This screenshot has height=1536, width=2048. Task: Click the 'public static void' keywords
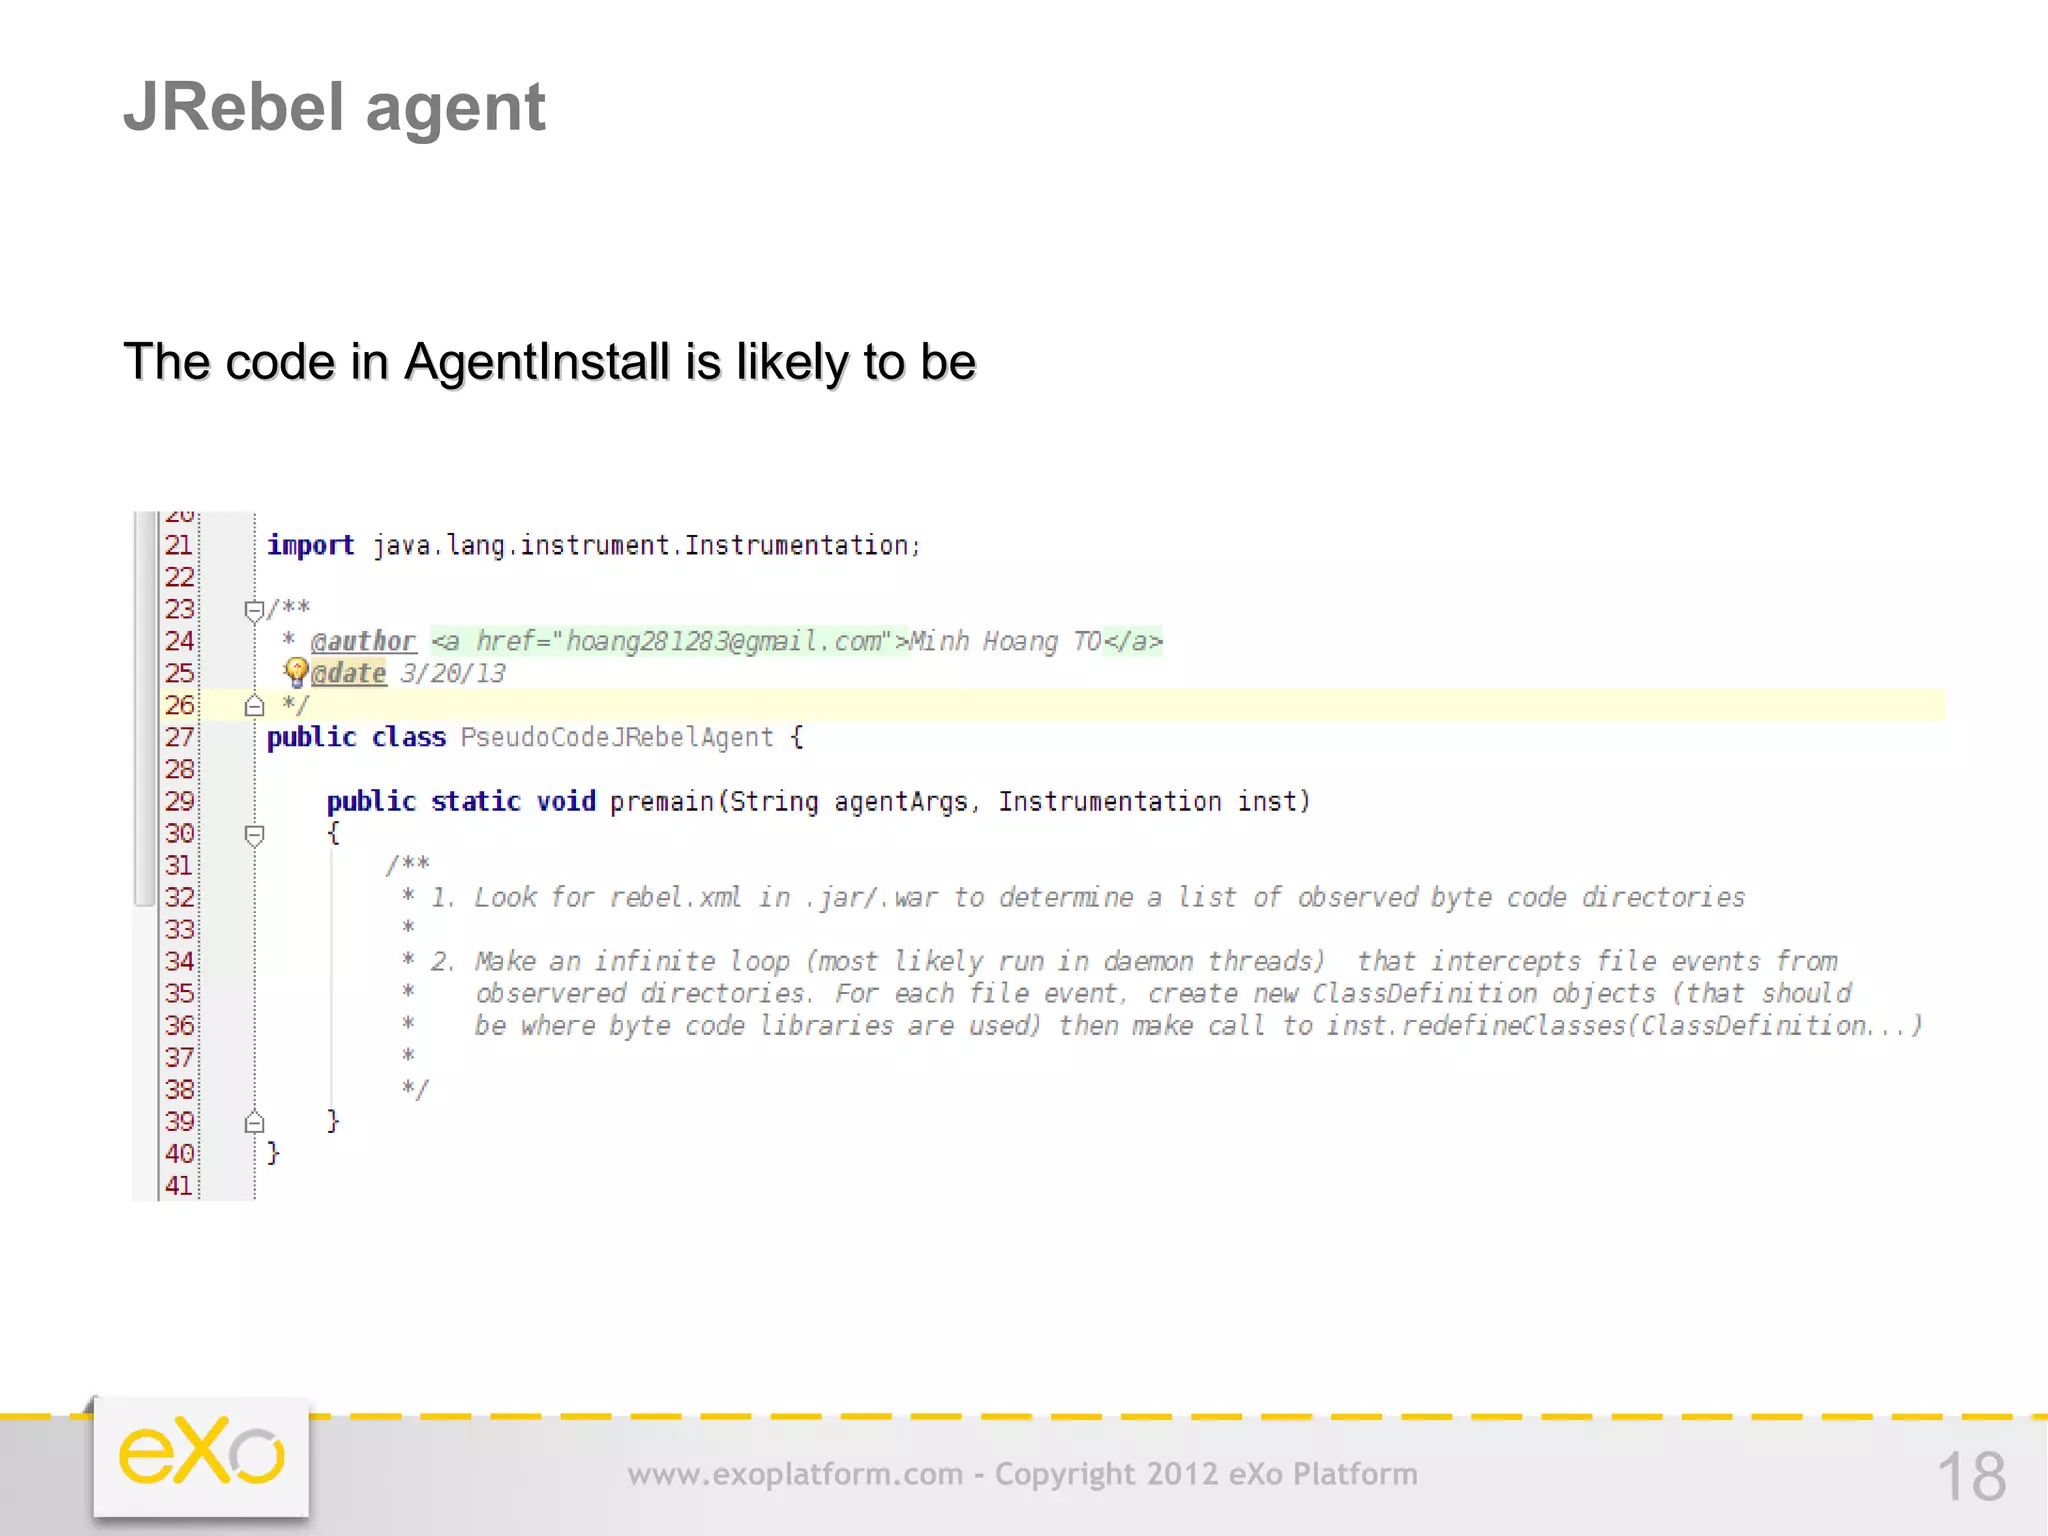461,802
